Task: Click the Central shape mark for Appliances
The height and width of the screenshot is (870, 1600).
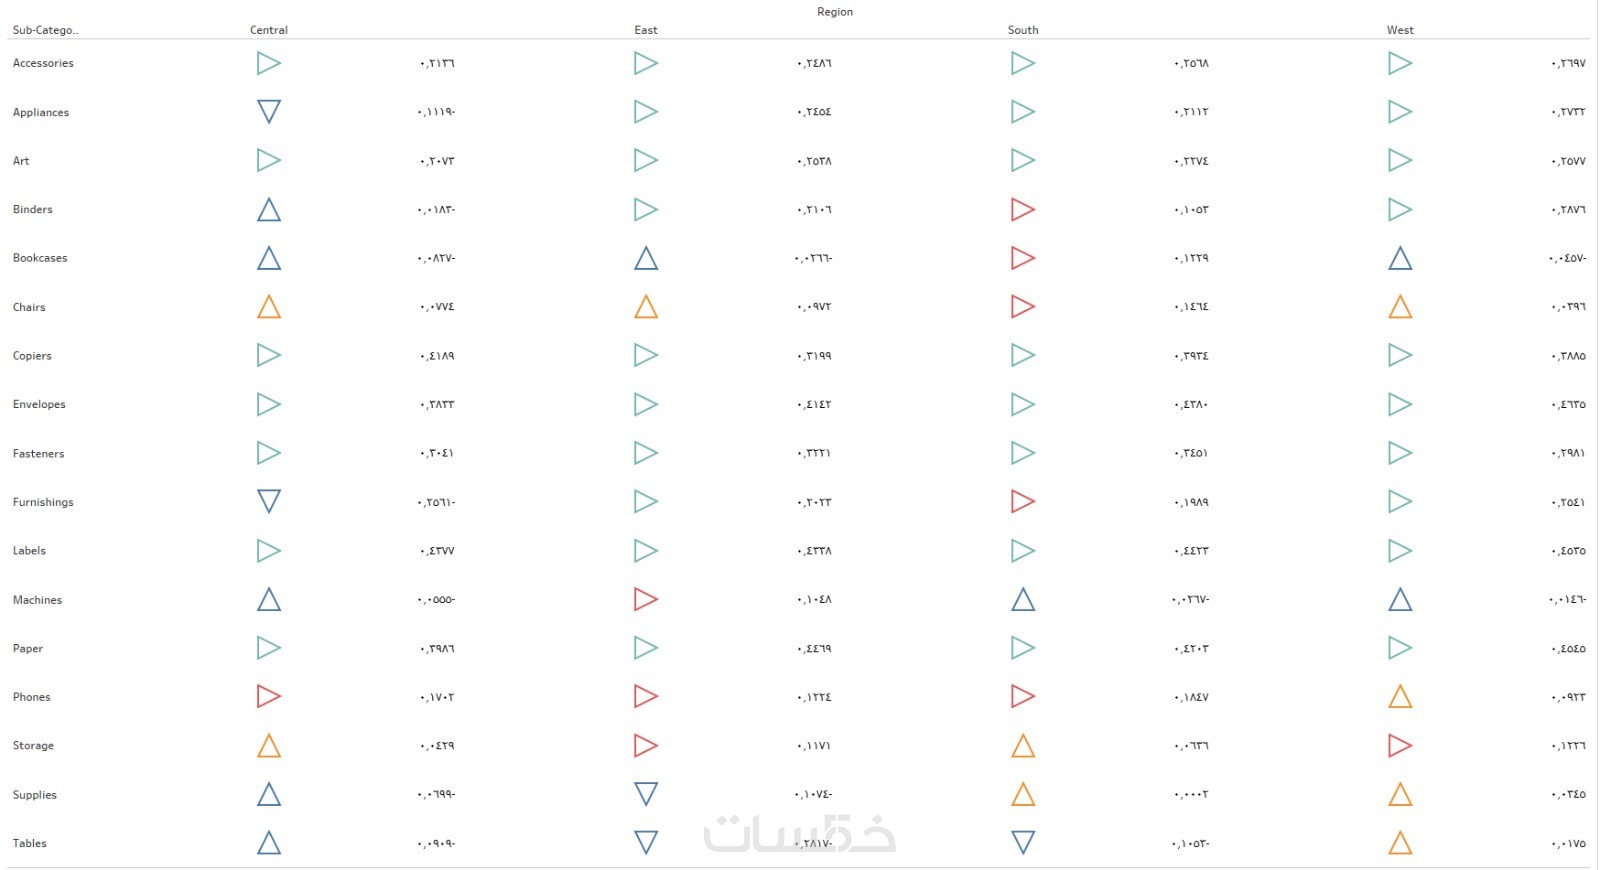Action: (269, 111)
